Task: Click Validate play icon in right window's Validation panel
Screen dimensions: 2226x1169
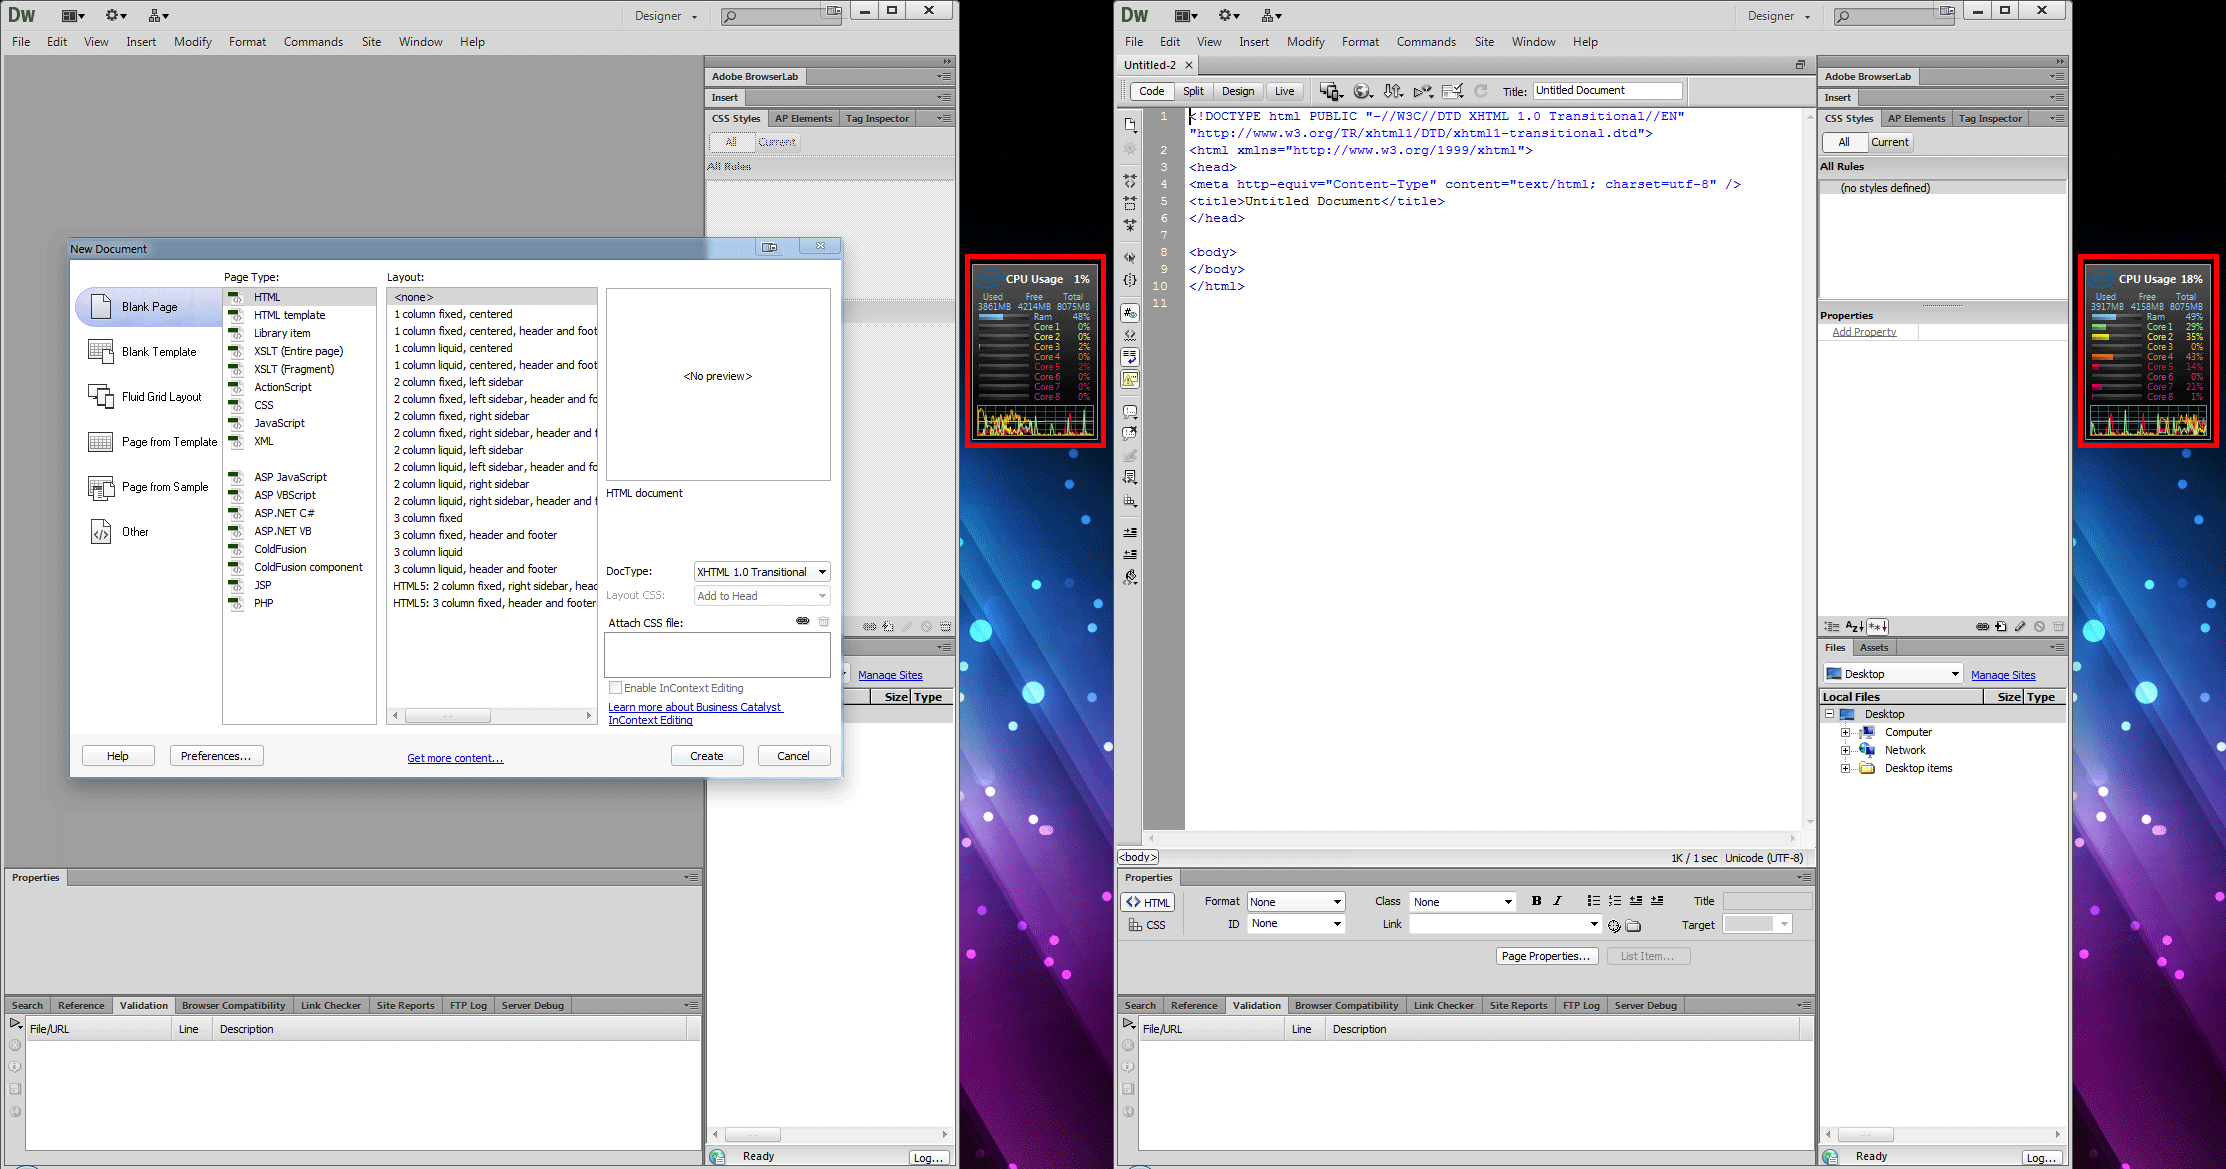Action: click(1128, 1024)
